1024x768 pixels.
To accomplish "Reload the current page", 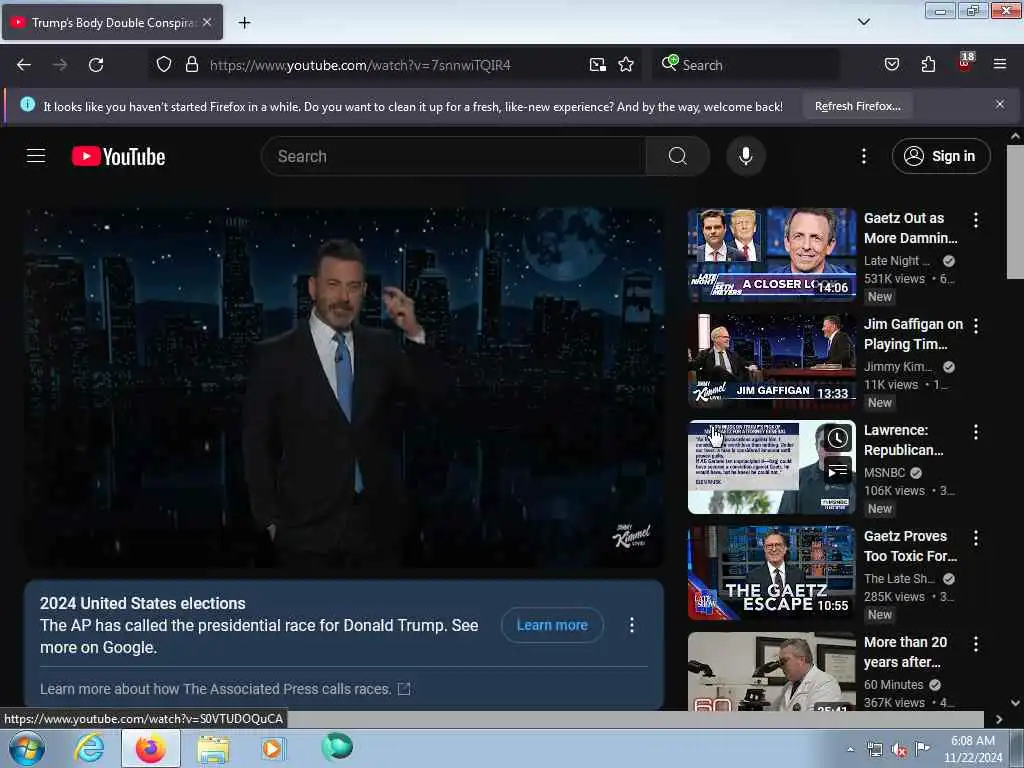I will pyautogui.click(x=96, y=65).
